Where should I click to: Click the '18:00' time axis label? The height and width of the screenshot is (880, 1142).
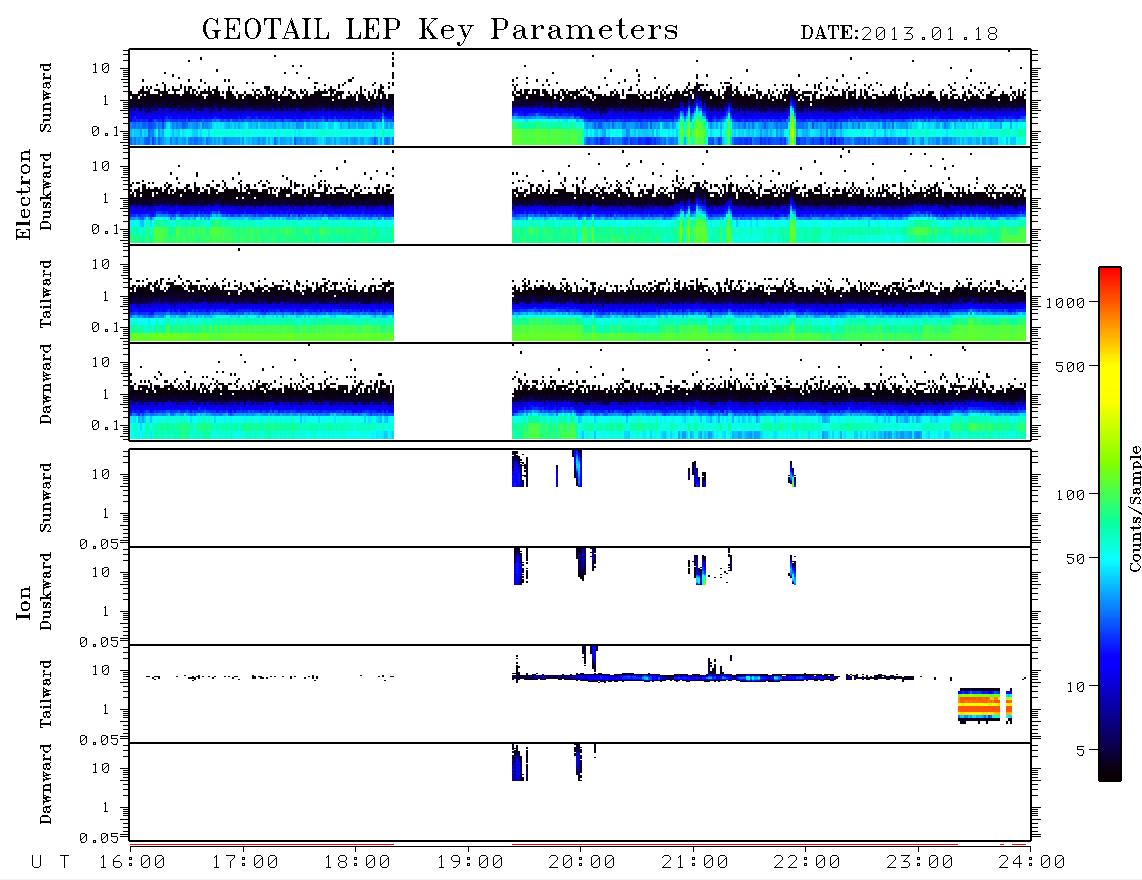point(357,863)
